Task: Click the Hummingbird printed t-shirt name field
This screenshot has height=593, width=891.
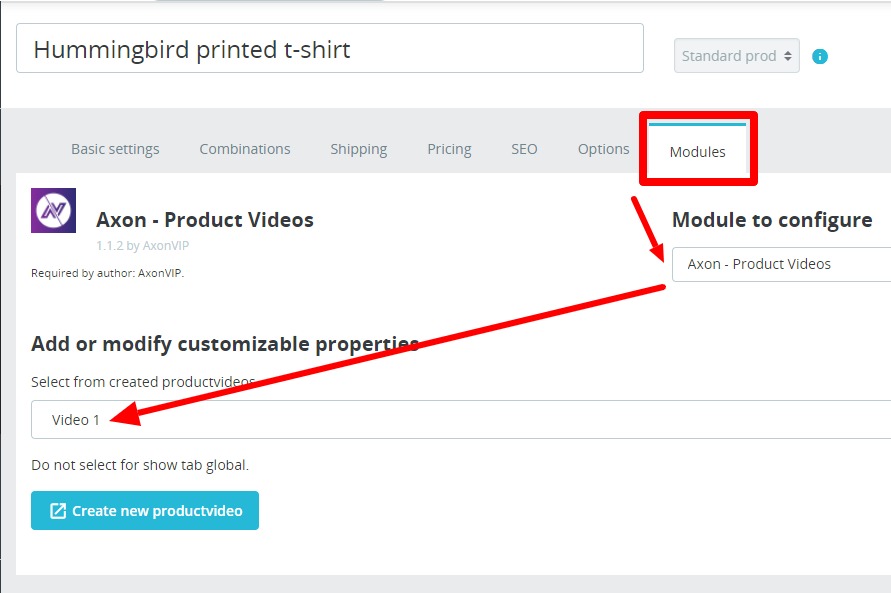Action: pos(330,48)
